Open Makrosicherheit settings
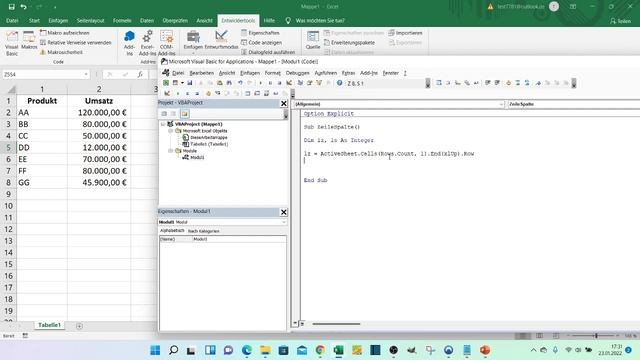 click(61, 52)
